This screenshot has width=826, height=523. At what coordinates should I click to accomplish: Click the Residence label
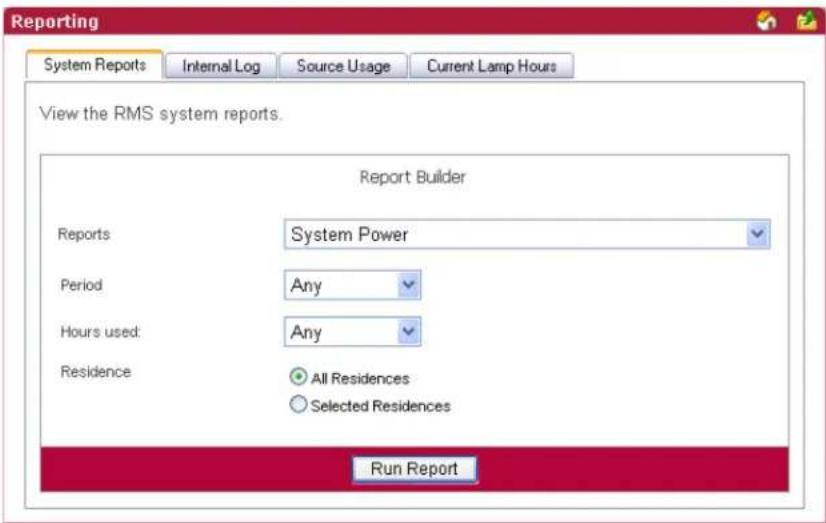click(x=96, y=372)
